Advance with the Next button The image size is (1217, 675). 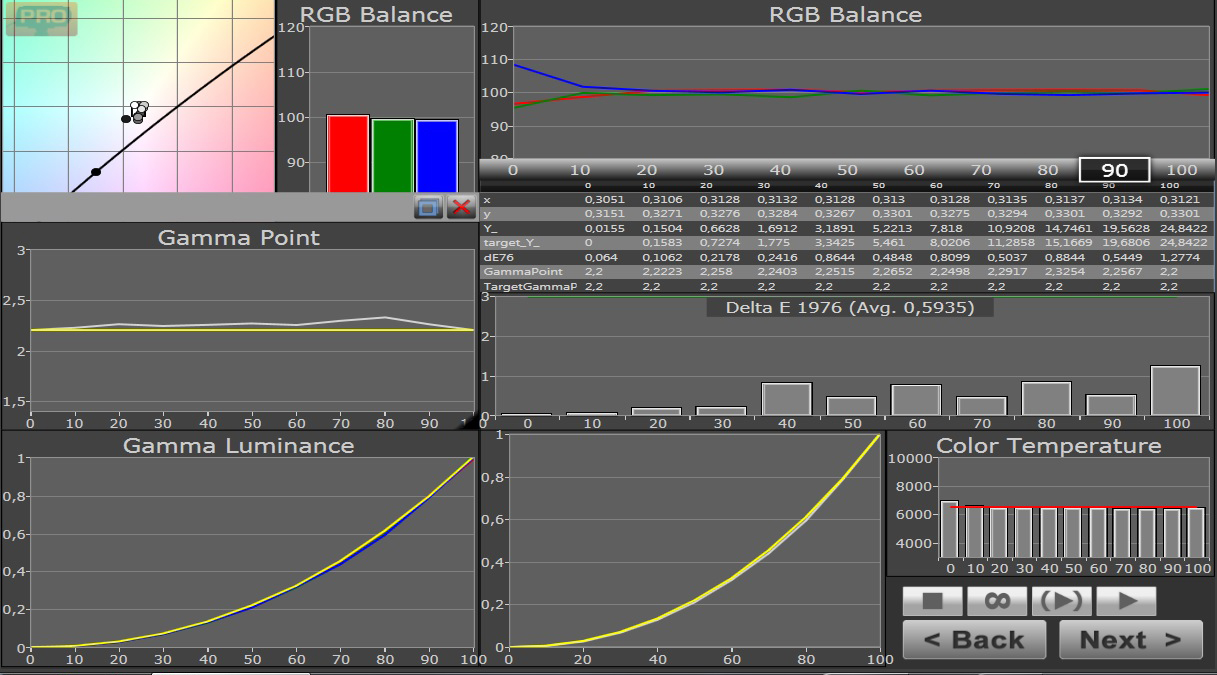[x=1131, y=640]
